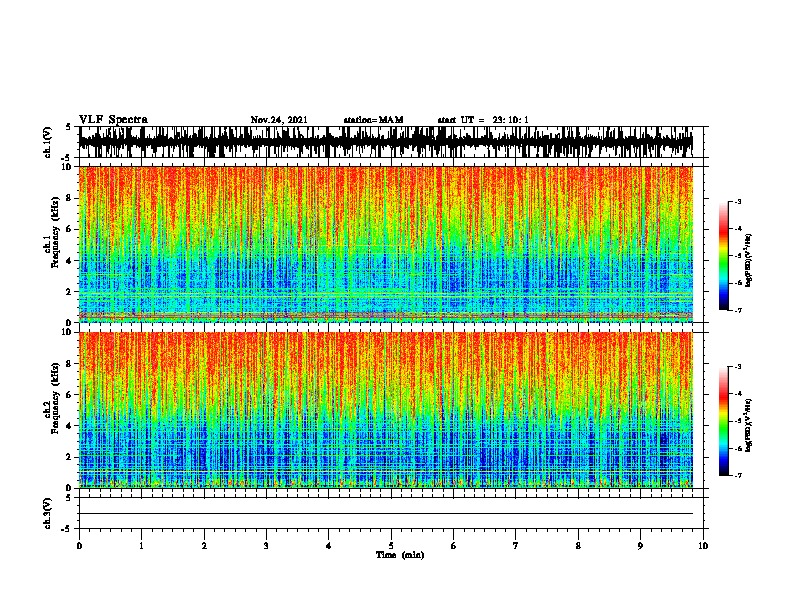Click the "1" tick on the time axis
Screen dimensions: 792x612
tap(141, 546)
